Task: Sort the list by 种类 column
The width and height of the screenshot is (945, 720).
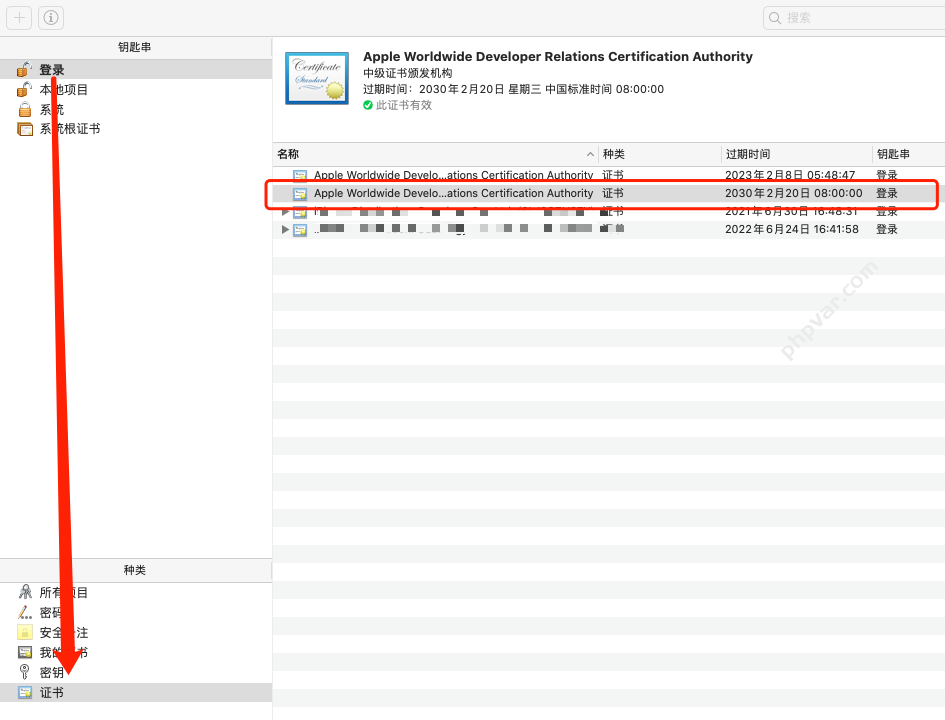Action: pyautogui.click(x=660, y=154)
